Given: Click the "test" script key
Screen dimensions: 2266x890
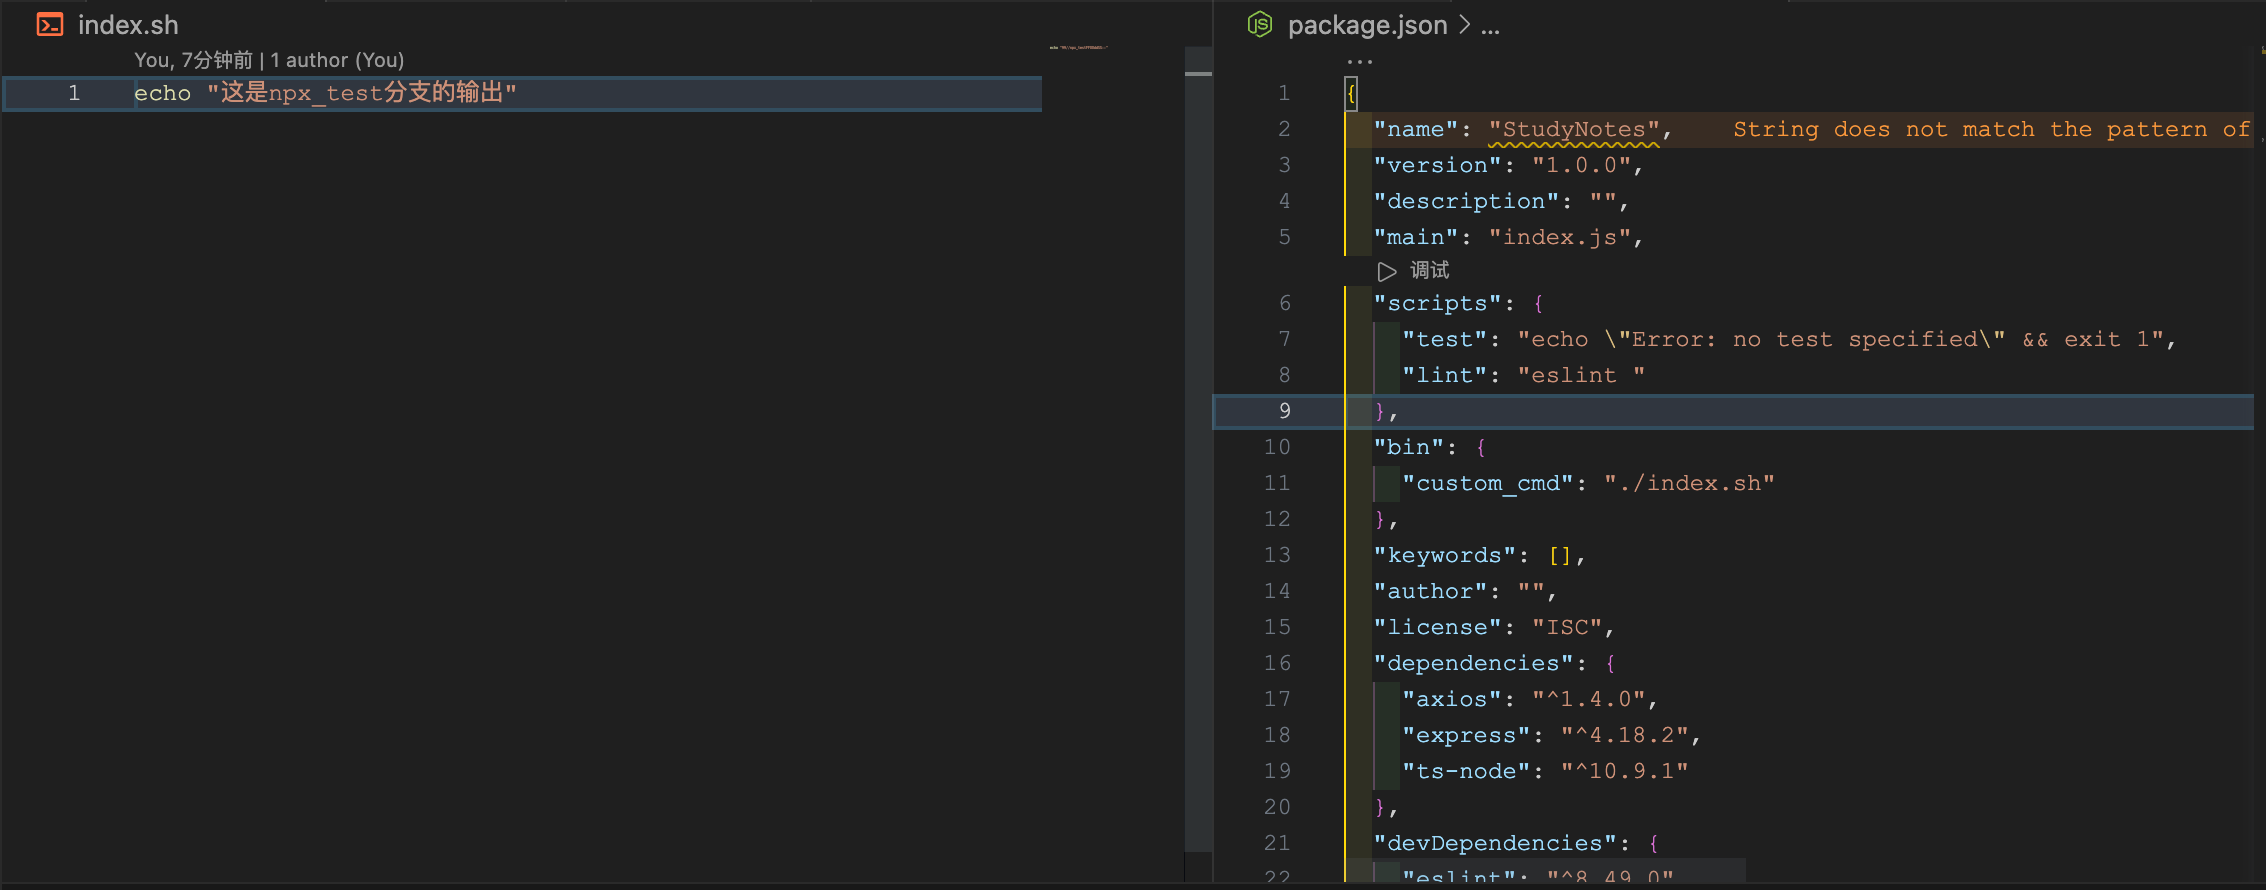Looking at the screenshot, I should click(1445, 339).
